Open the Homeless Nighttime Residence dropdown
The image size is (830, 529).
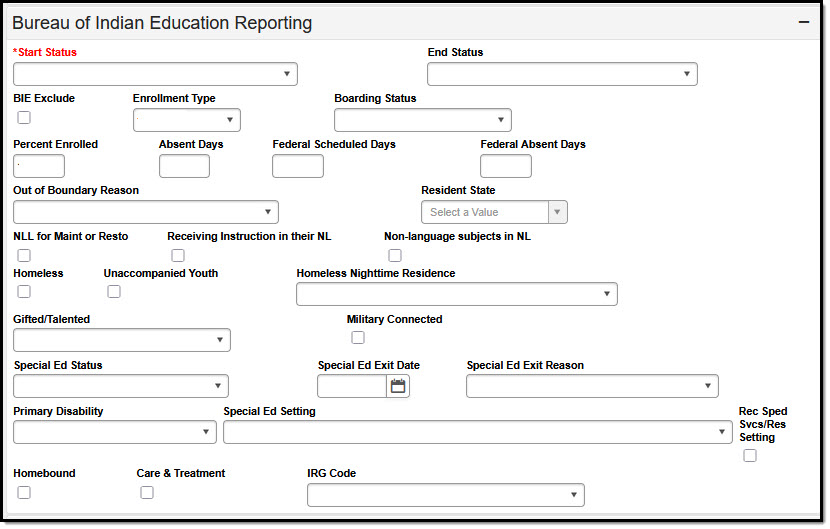pyautogui.click(x=457, y=294)
